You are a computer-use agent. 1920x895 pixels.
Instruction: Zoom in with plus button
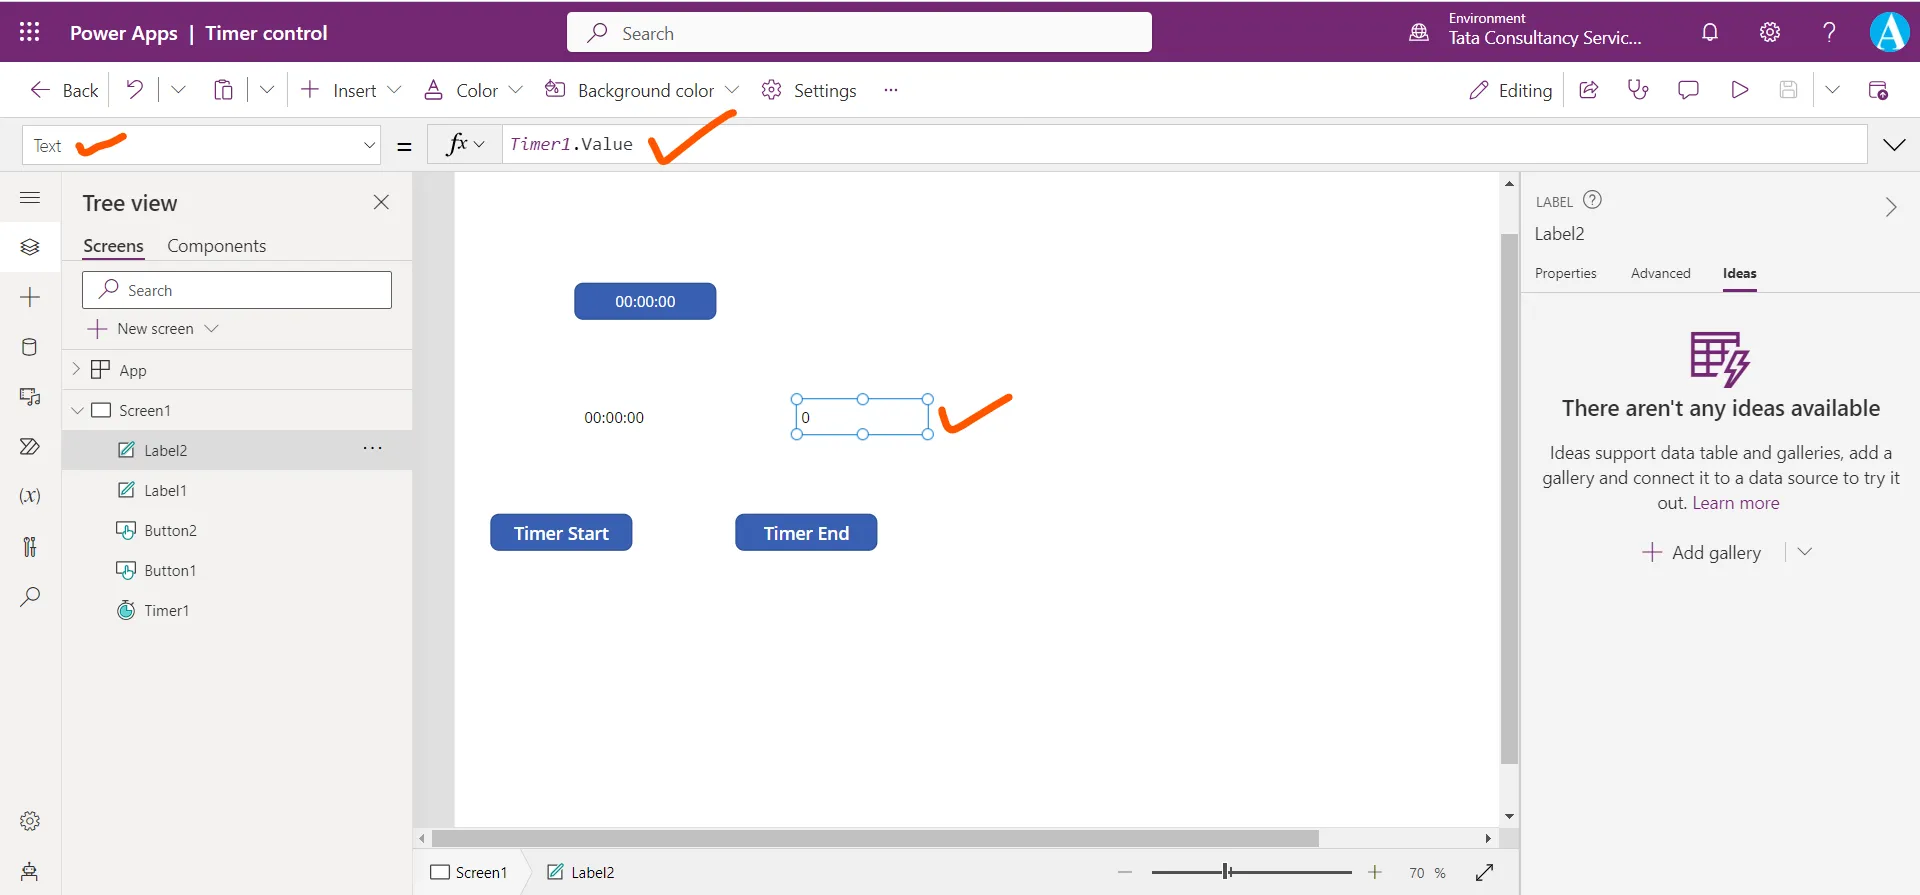coord(1375,872)
